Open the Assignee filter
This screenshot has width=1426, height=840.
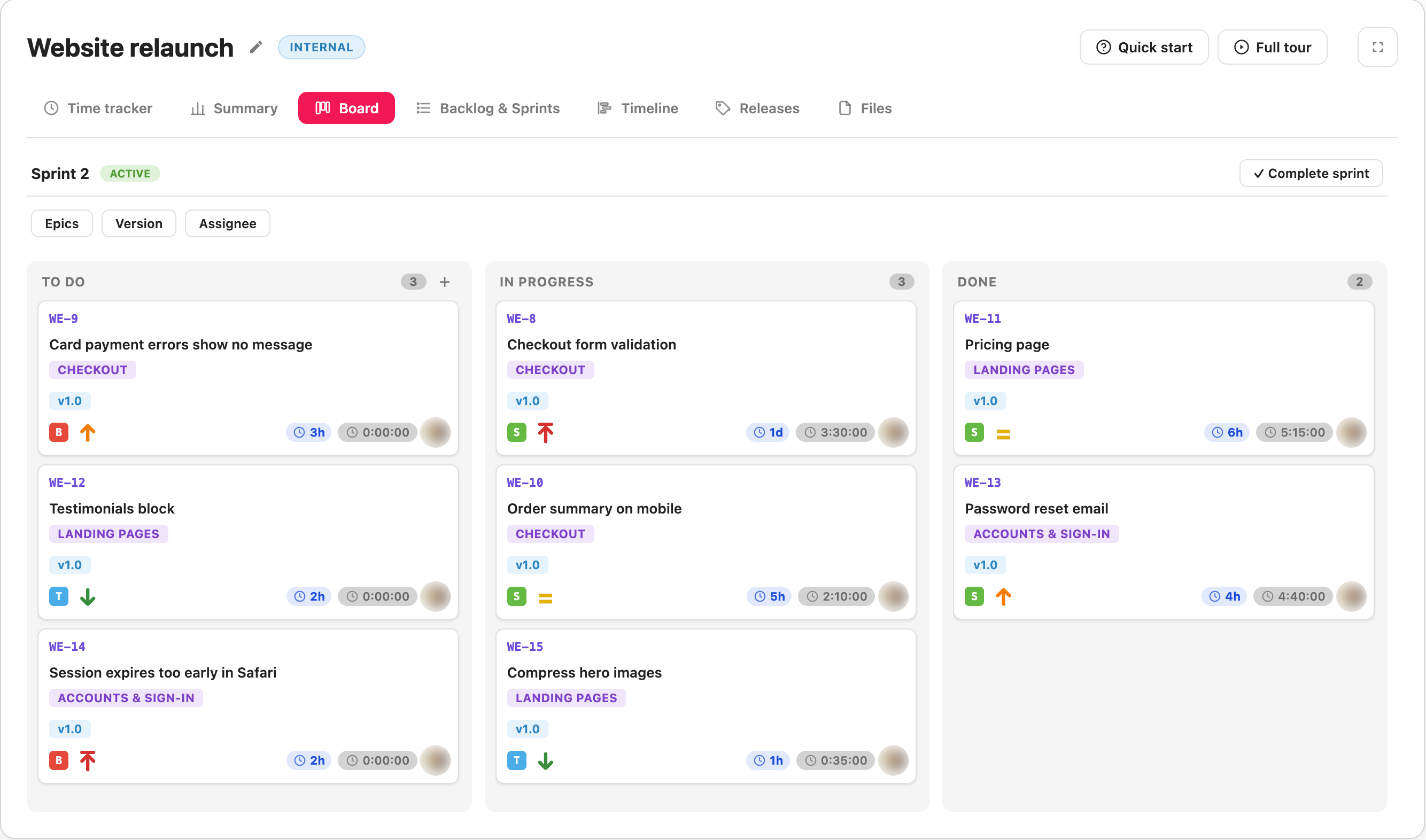coord(228,224)
